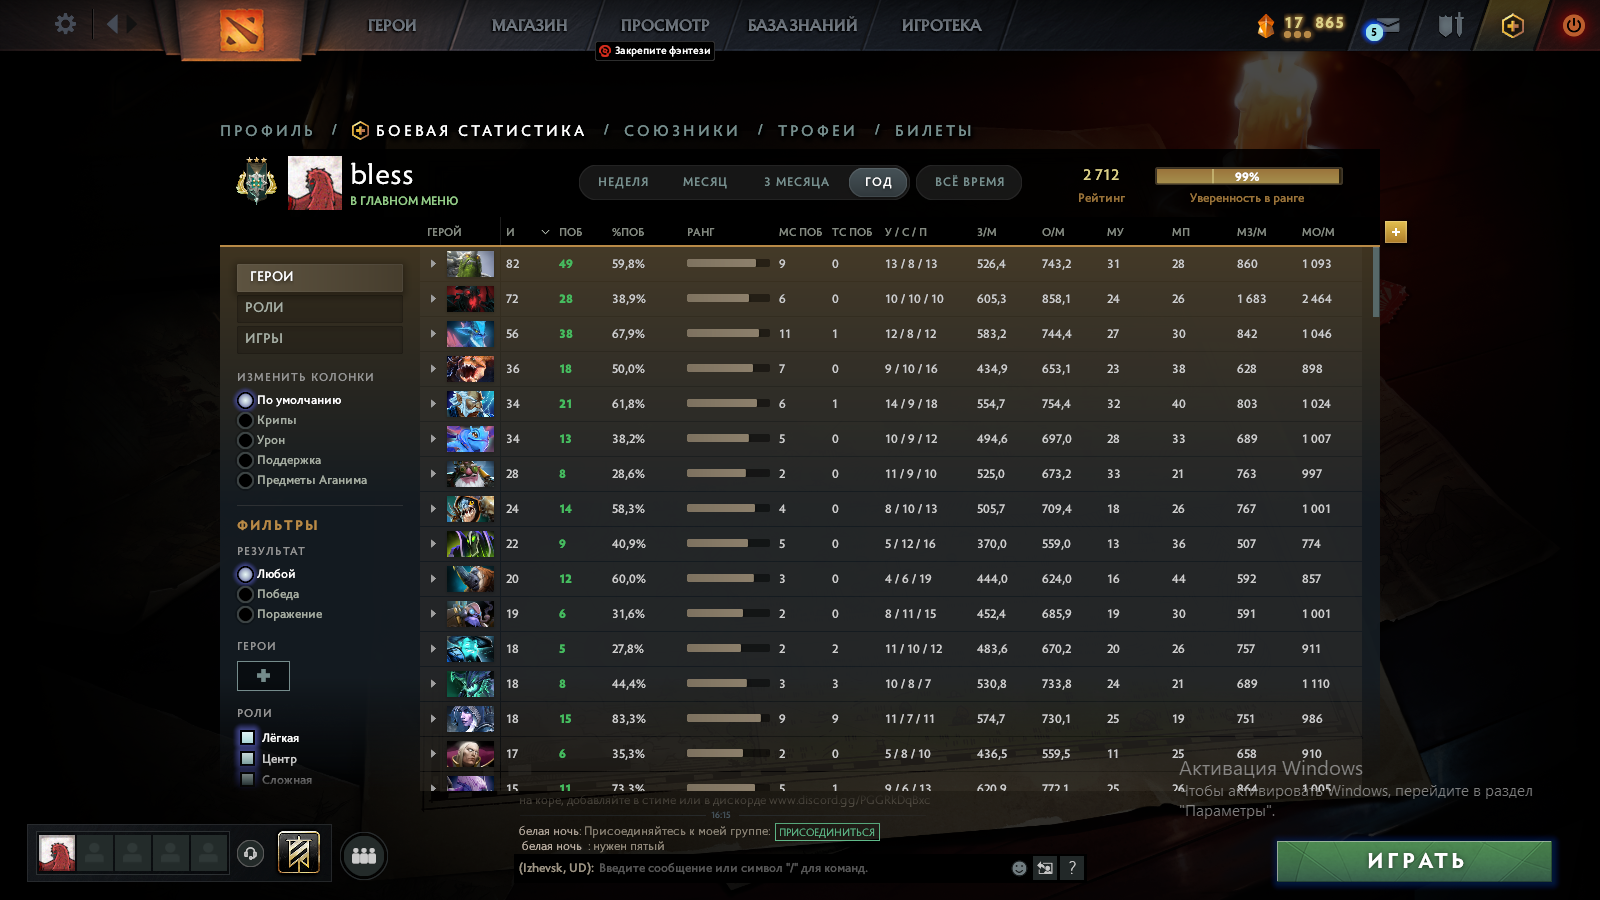Screen dimensions: 1600x900
Task: Open the mail notifications icon
Action: [1384, 28]
